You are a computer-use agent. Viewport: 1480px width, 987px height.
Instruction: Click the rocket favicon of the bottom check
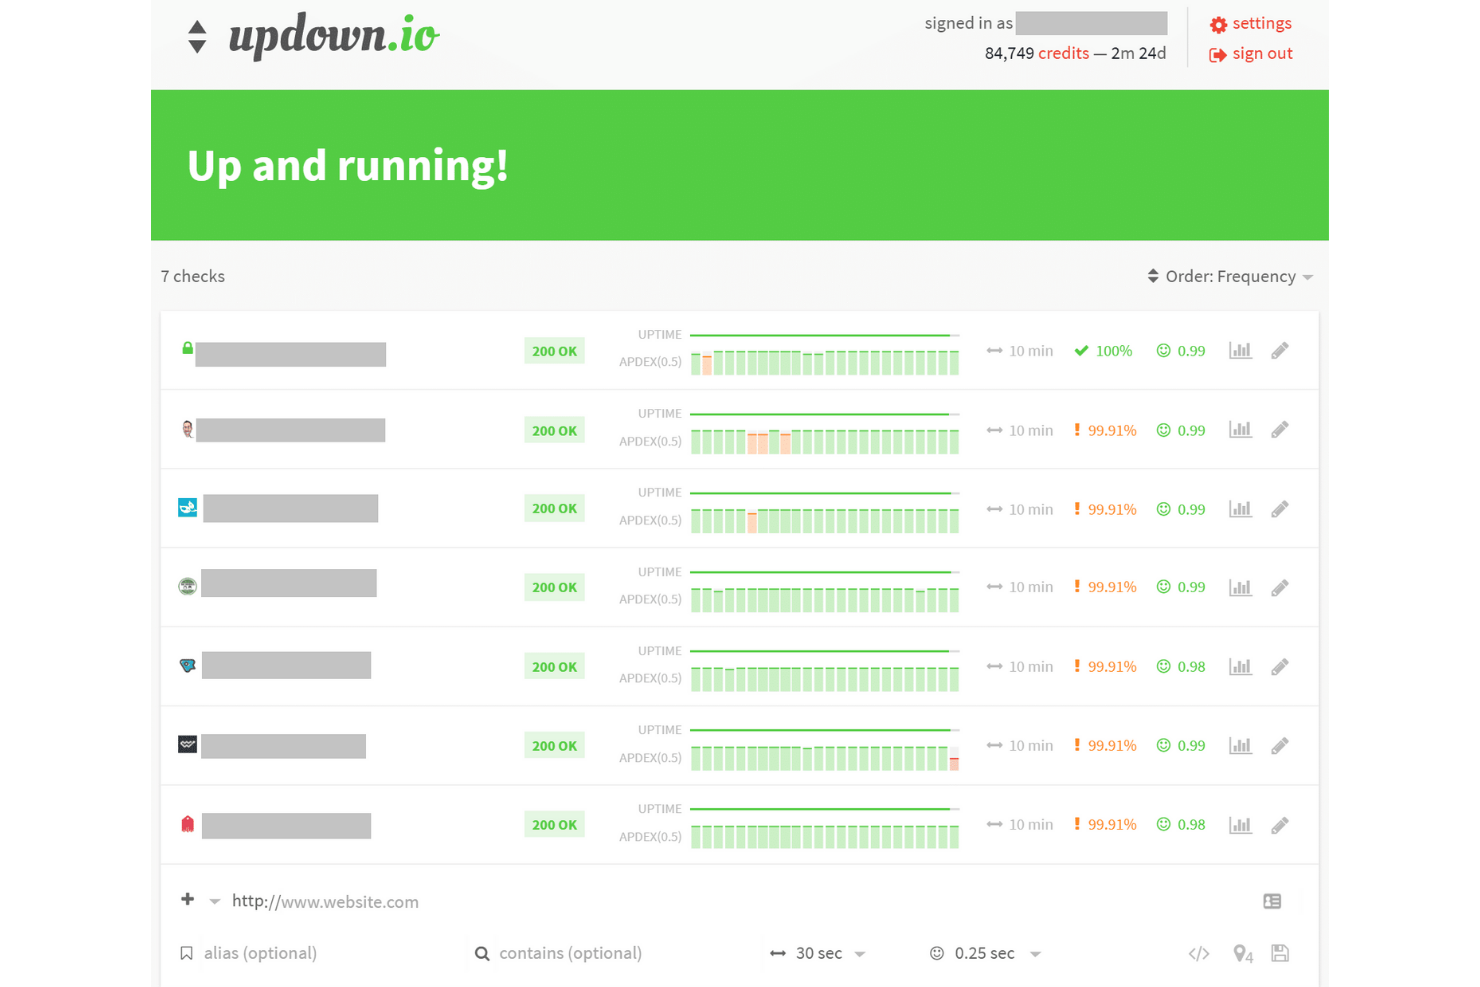coord(187,823)
